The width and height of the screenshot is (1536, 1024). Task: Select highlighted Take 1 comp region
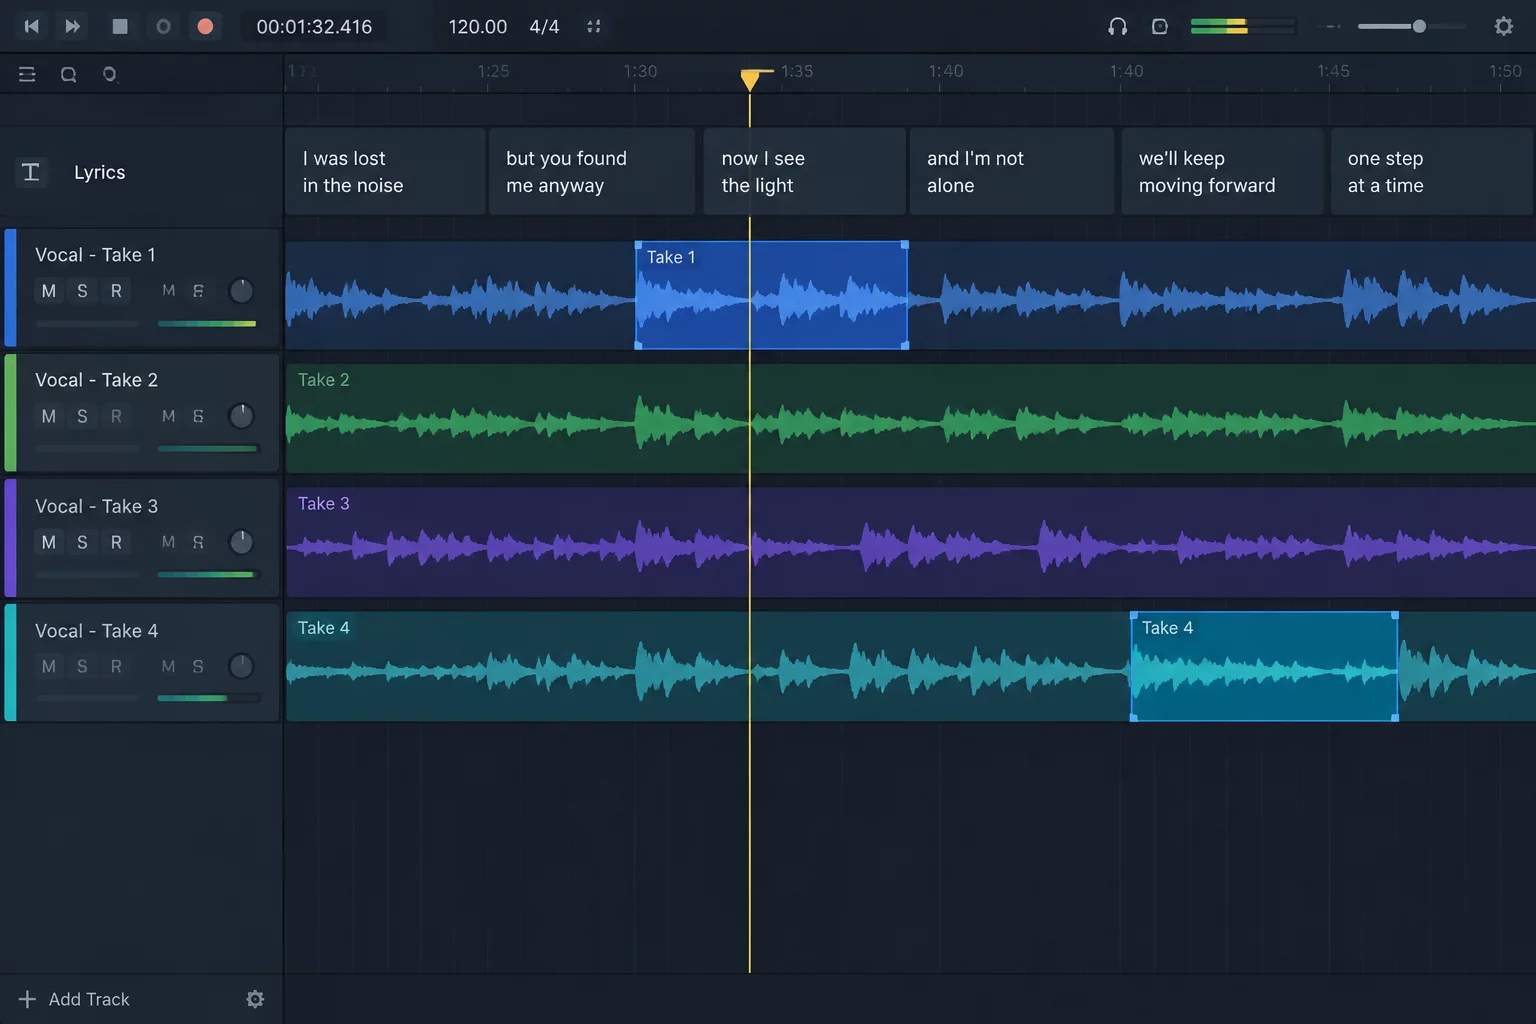click(771, 295)
